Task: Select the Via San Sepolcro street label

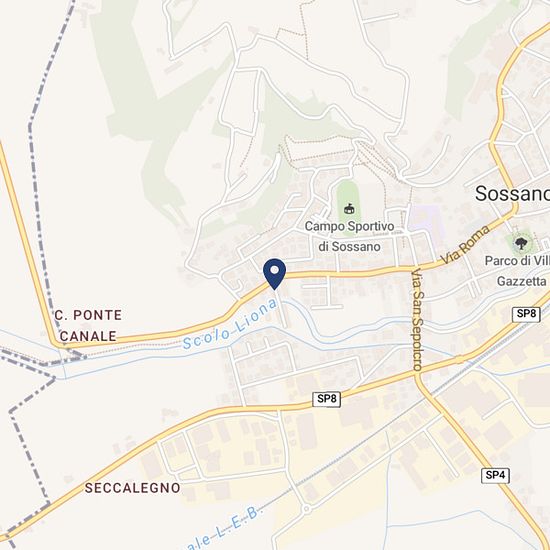Action: pos(417,319)
